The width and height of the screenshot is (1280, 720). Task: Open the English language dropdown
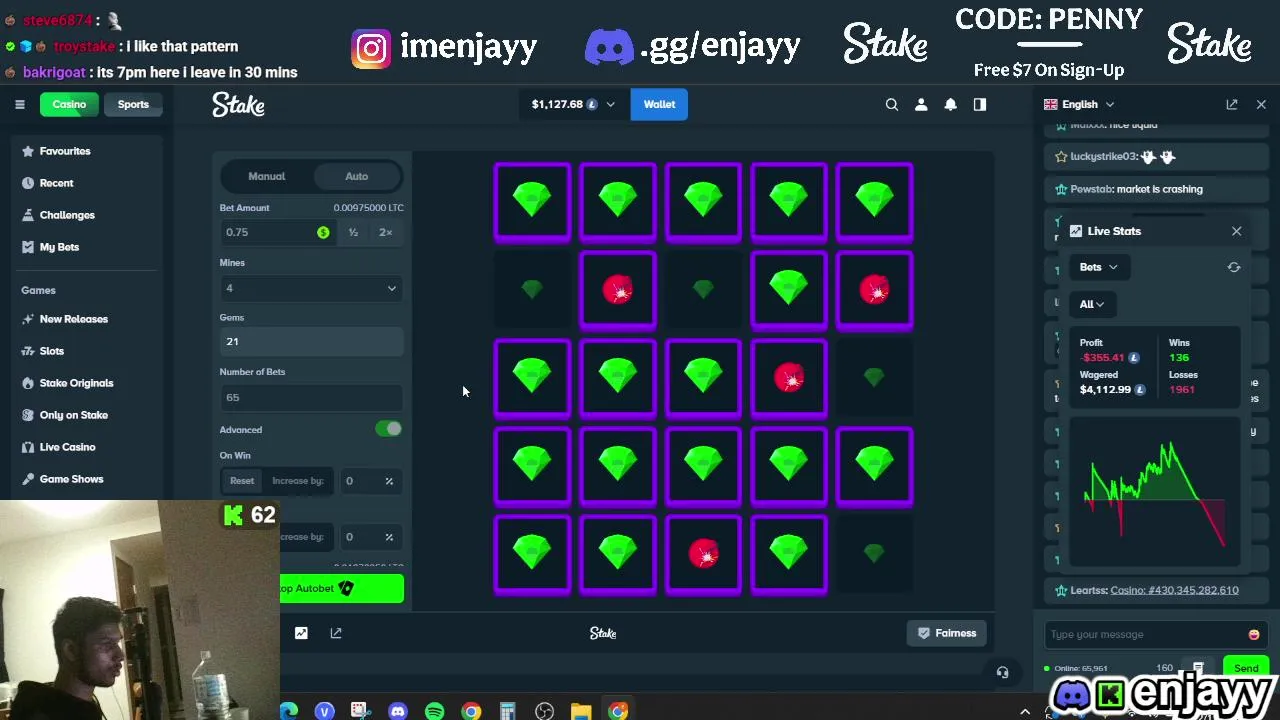coord(1079,104)
